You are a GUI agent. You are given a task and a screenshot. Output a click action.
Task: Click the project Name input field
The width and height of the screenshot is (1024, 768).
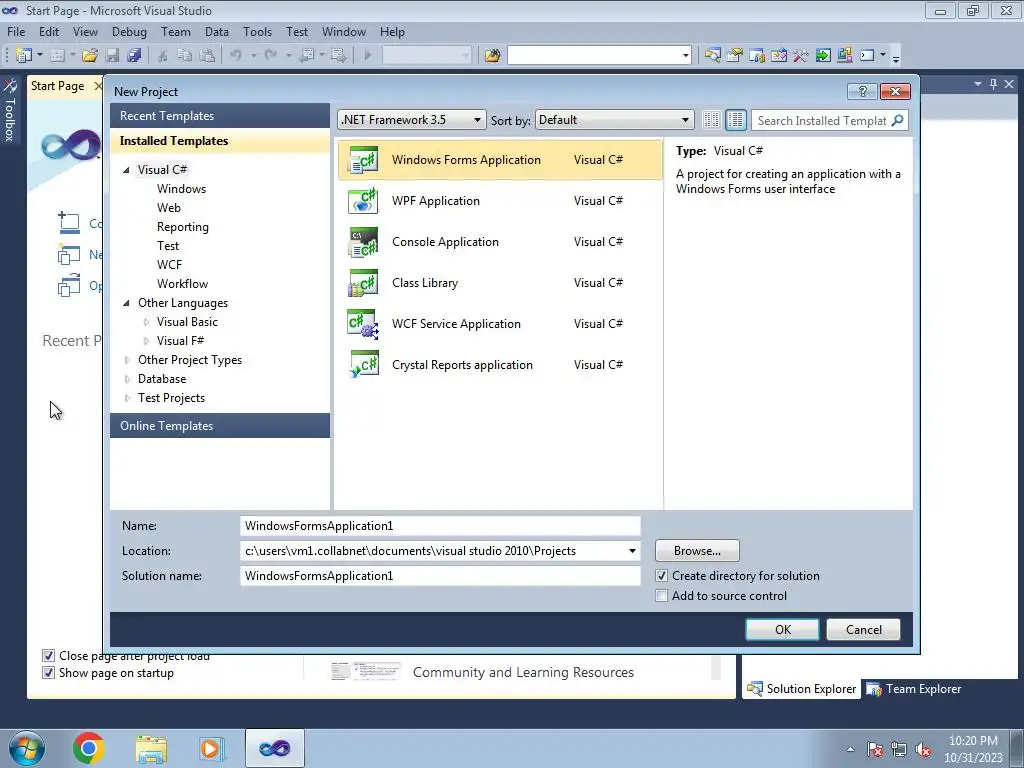tap(440, 526)
